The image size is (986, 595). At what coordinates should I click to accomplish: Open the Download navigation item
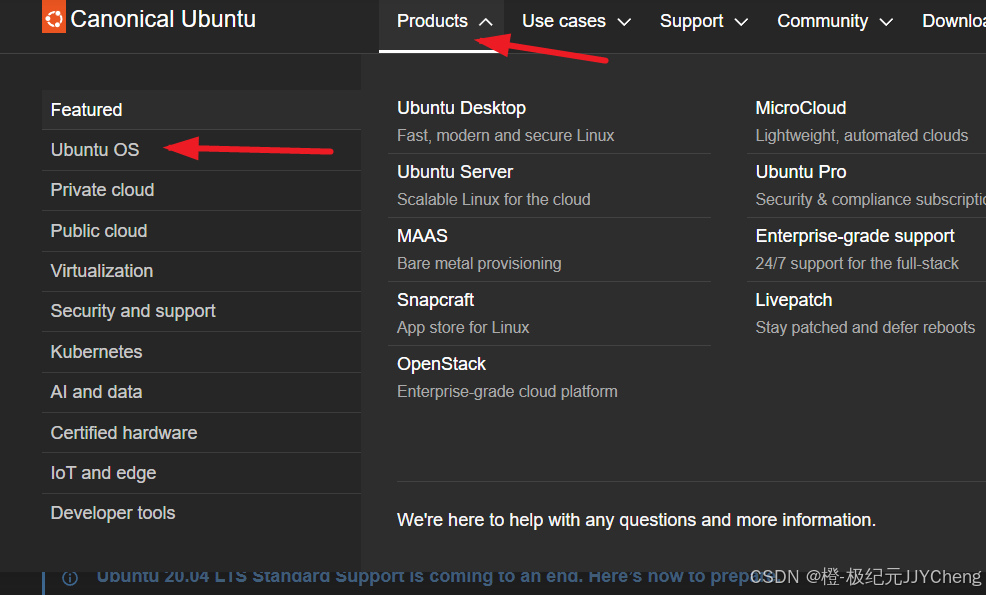pos(953,22)
